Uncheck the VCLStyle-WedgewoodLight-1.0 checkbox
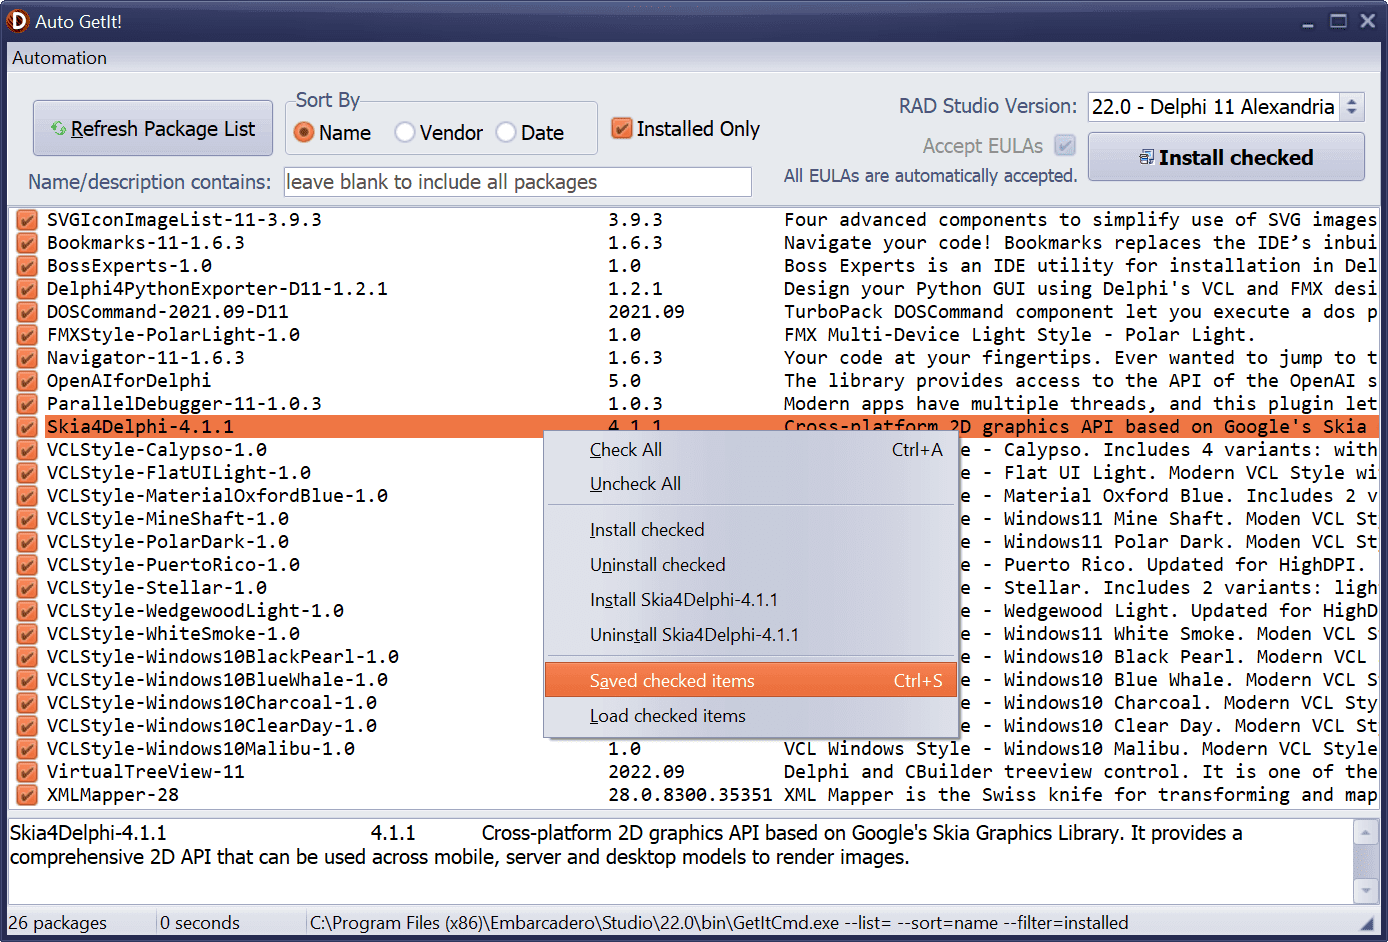Screen dimensions: 1388x942 28,611
